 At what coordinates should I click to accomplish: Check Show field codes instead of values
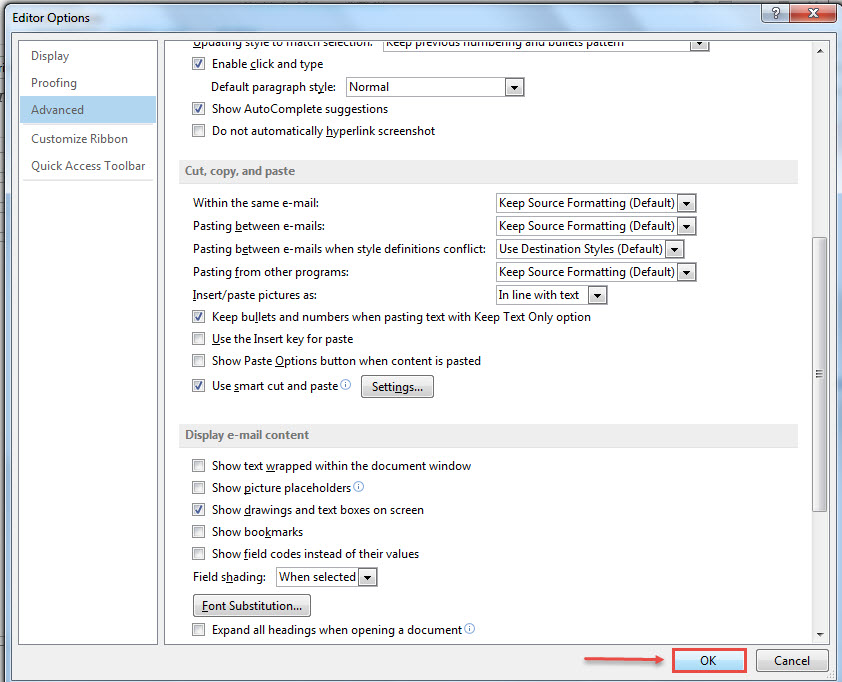[199, 554]
